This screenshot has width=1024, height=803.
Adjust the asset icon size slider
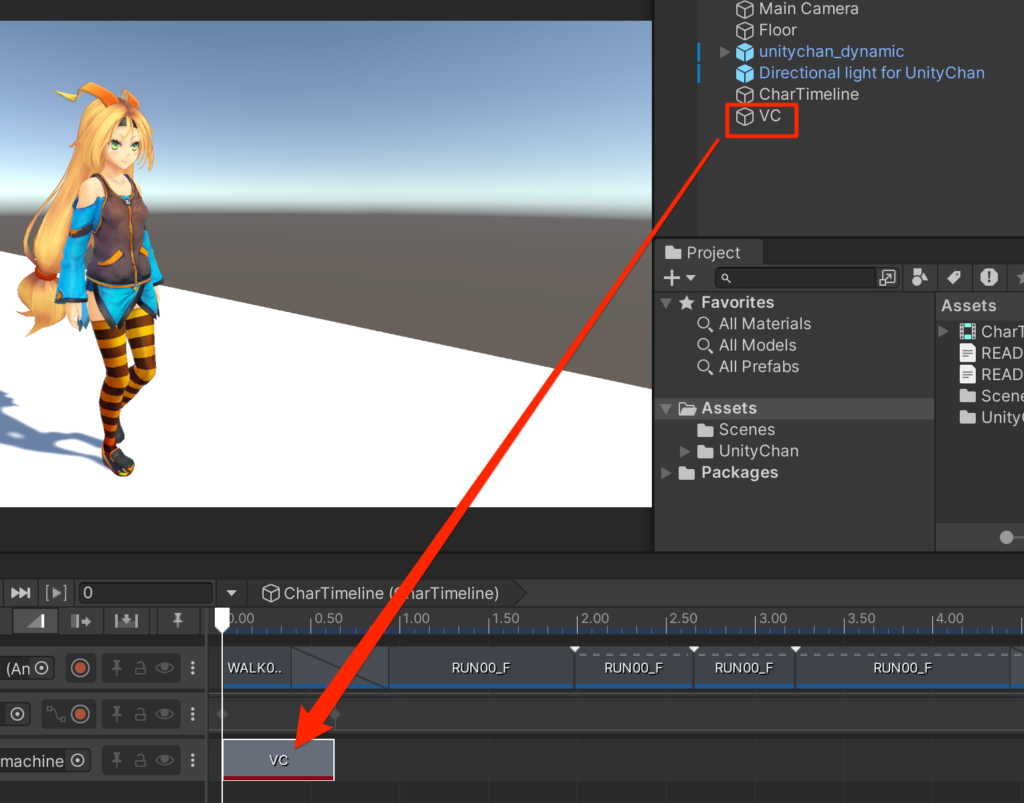[x=1006, y=537]
